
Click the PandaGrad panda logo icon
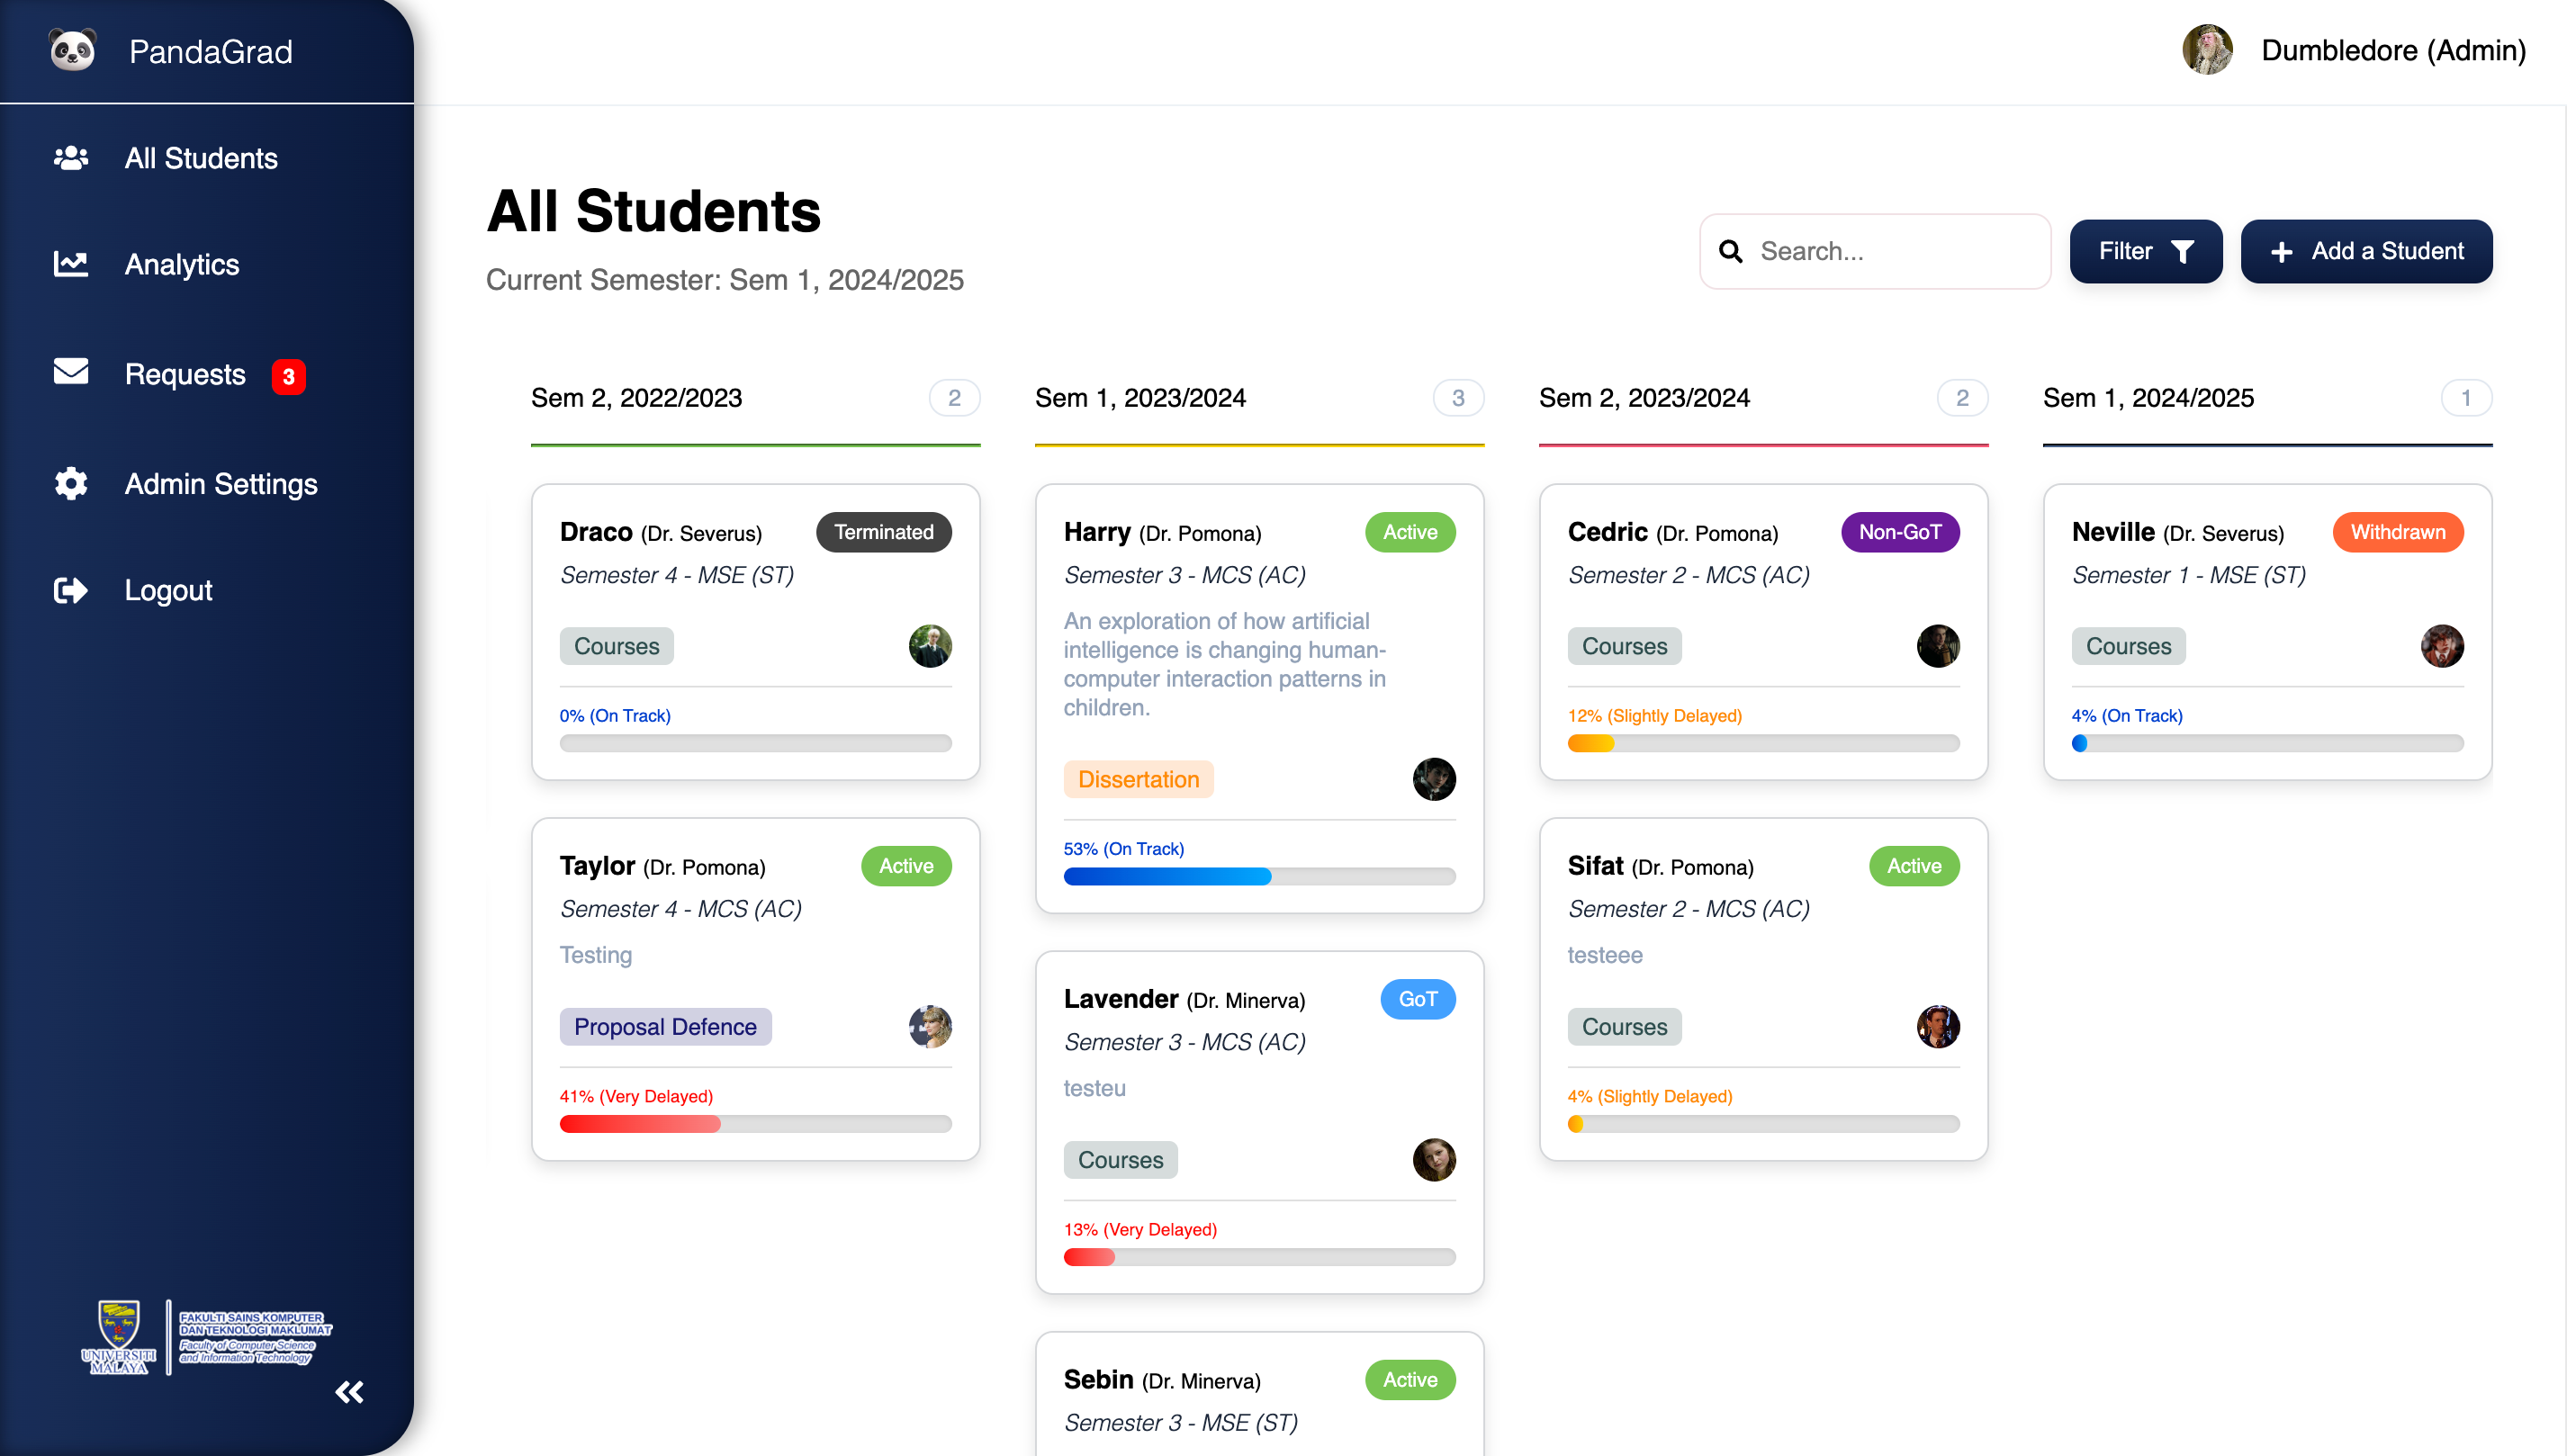tap(73, 50)
